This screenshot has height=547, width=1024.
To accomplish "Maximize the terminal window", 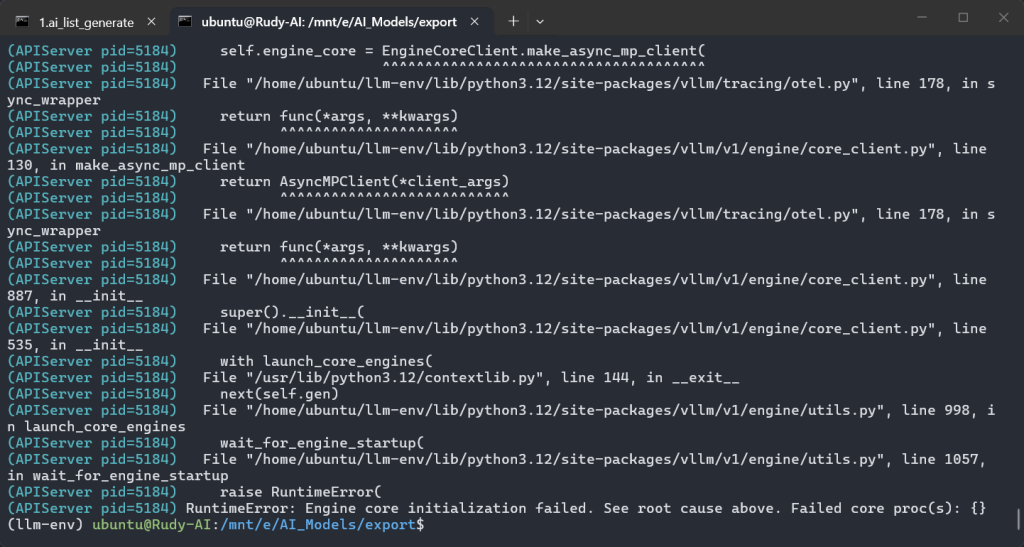I will (963, 18).
